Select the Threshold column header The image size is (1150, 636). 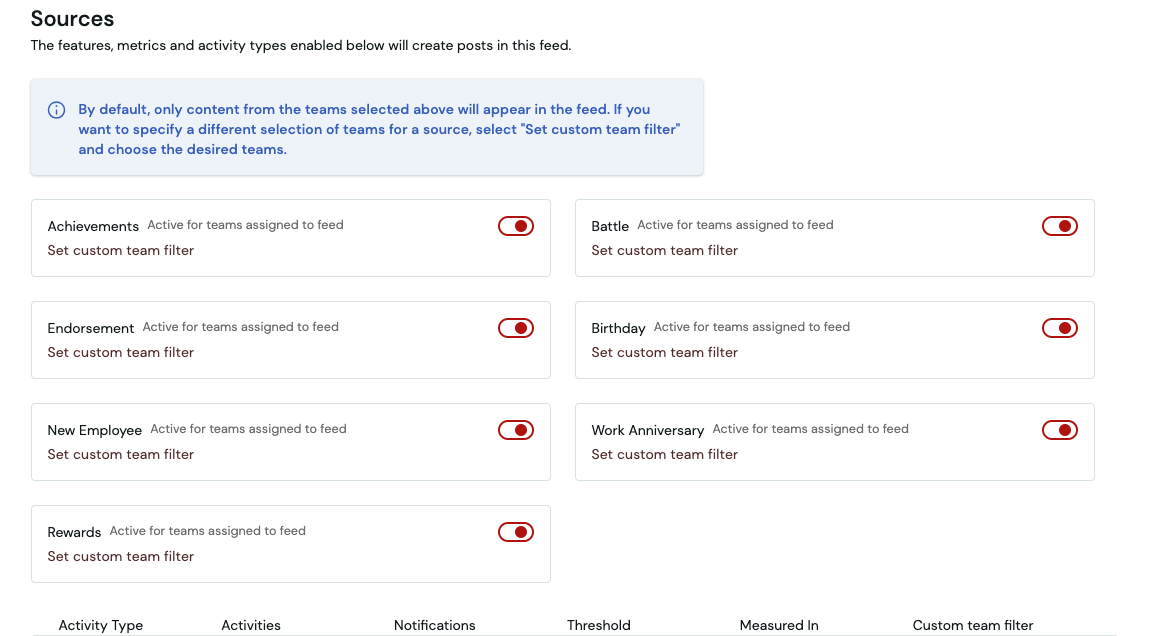click(x=598, y=626)
